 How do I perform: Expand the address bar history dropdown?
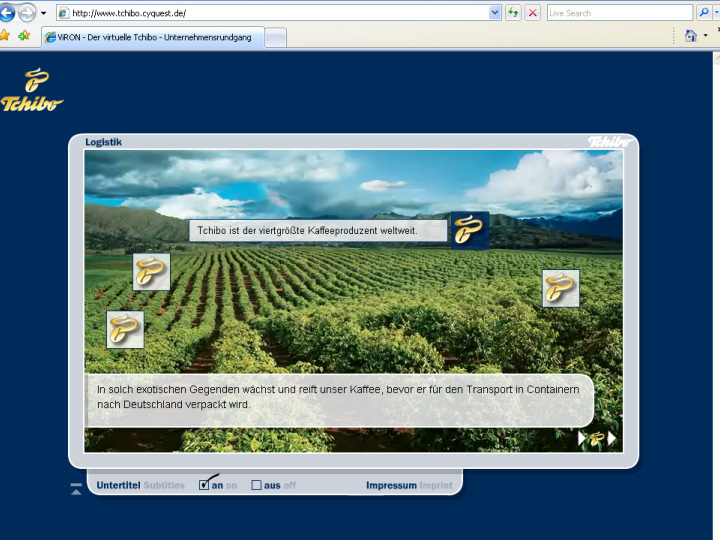495,13
